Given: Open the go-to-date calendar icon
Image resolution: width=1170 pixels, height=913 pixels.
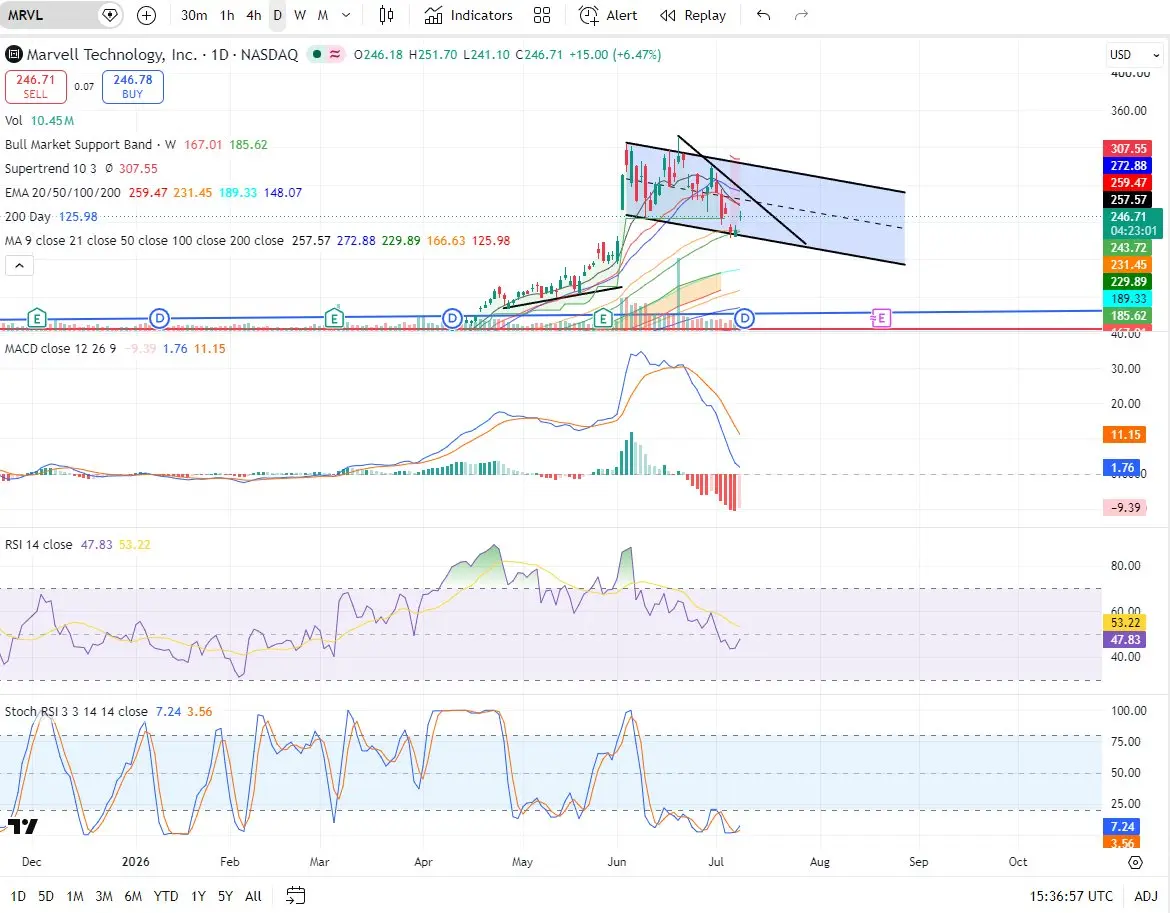Looking at the screenshot, I should (x=295, y=895).
